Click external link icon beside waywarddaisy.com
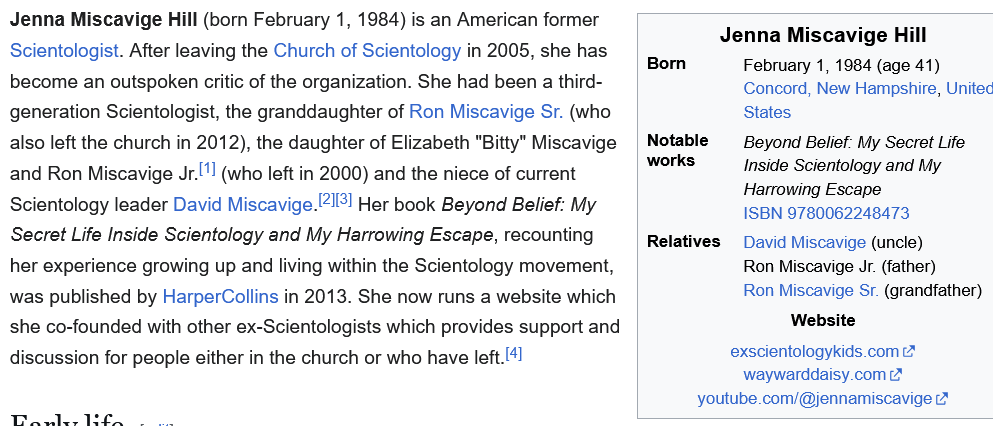The height and width of the screenshot is (426, 993). pos(896,375)
